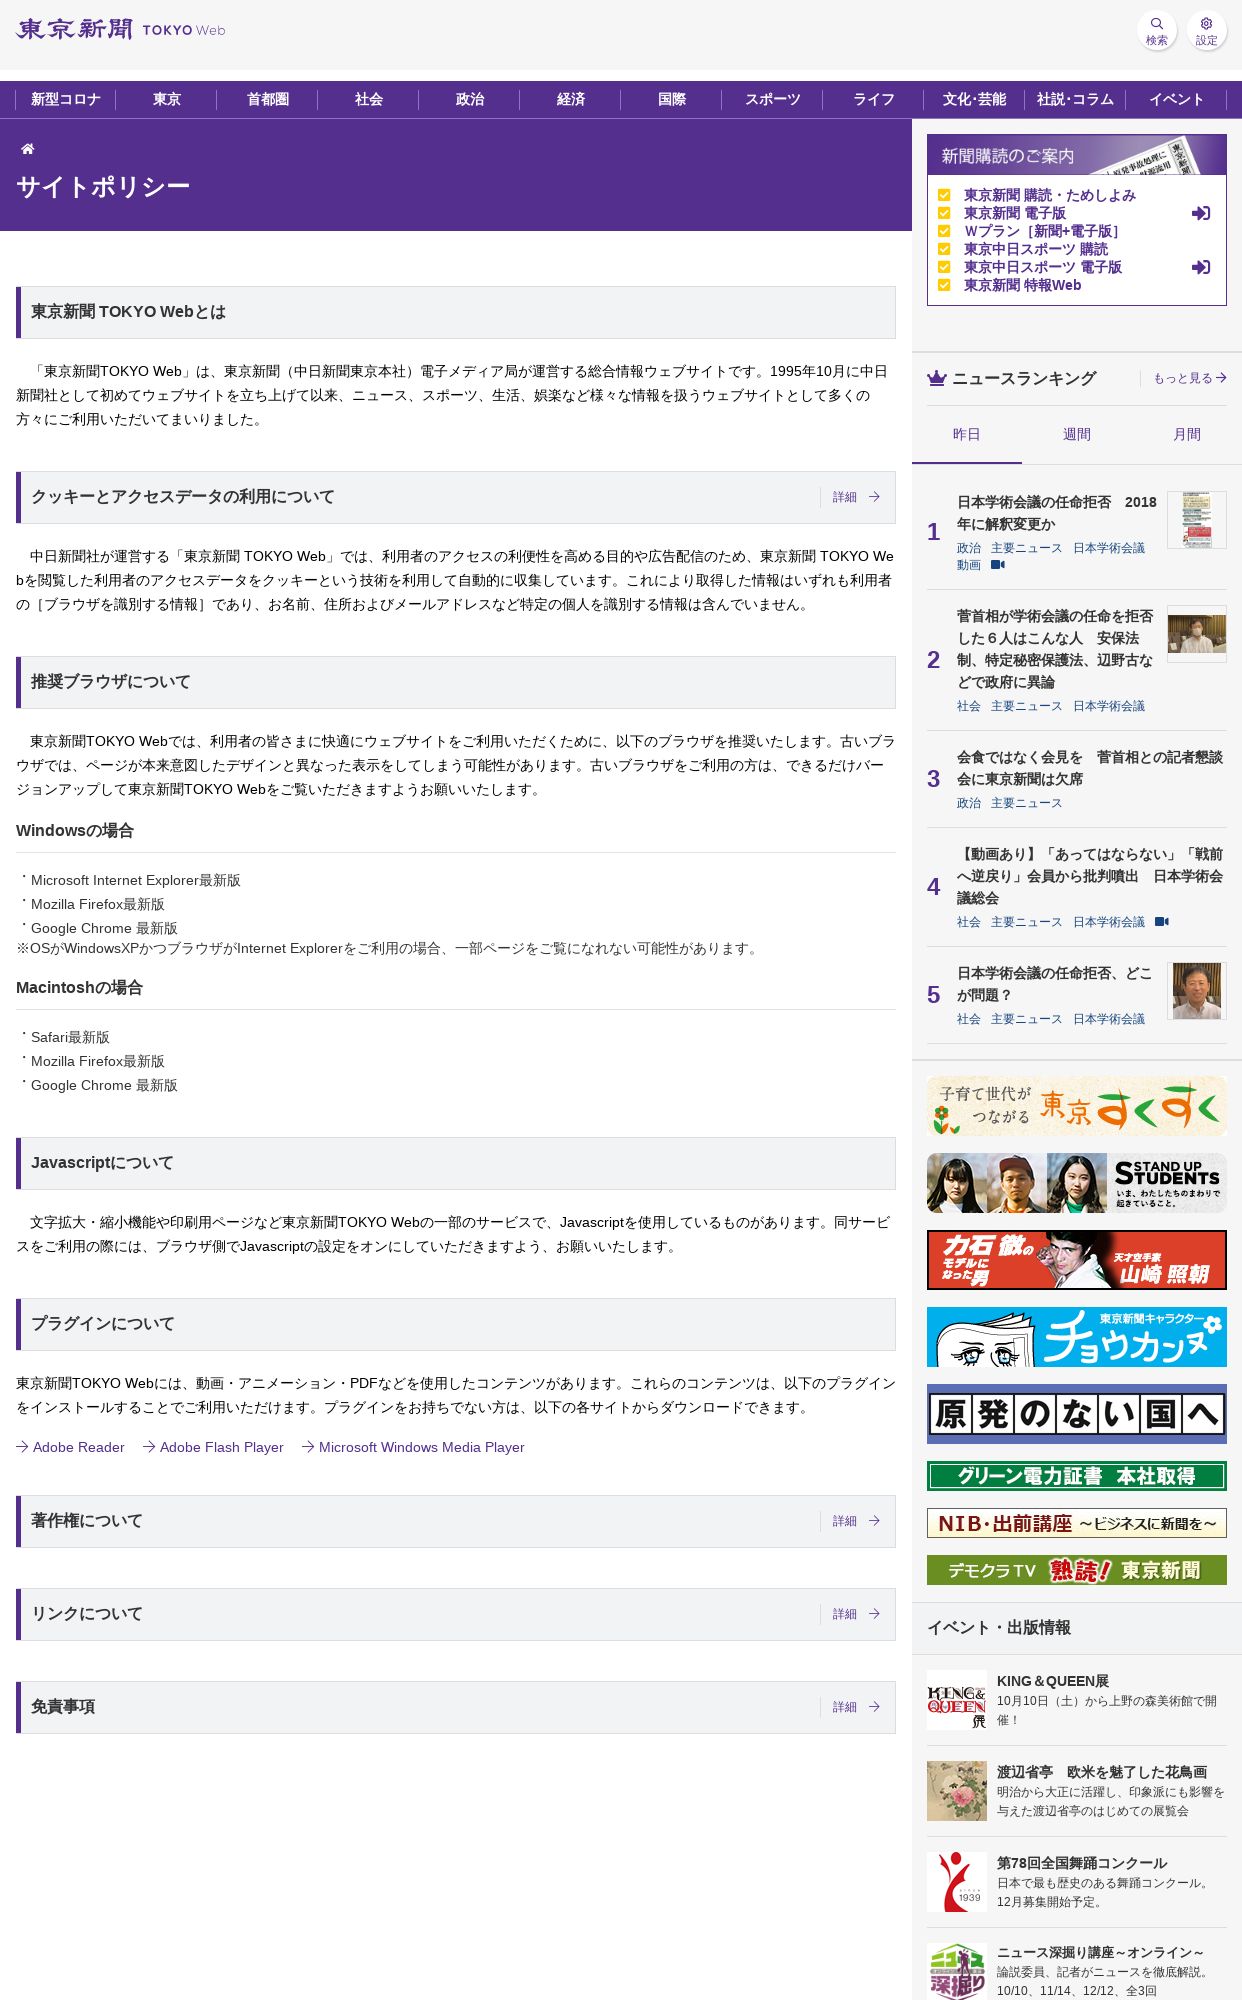Open the 首都圏 menu item
Screen dimensions: 1242x2000
268,99
